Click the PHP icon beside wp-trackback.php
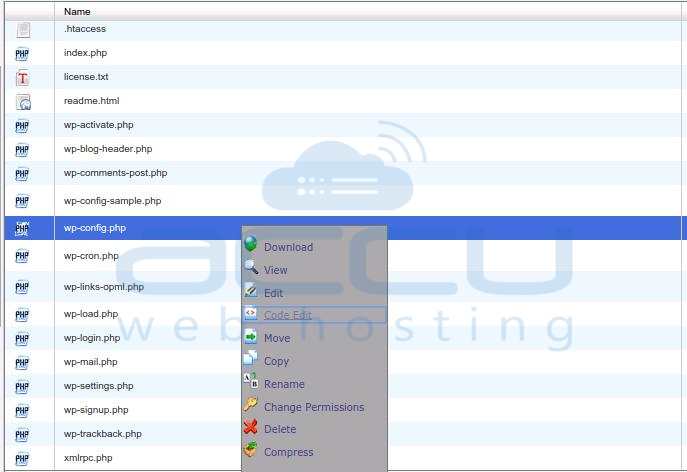 pyautogui.click(x=22, y=435)
